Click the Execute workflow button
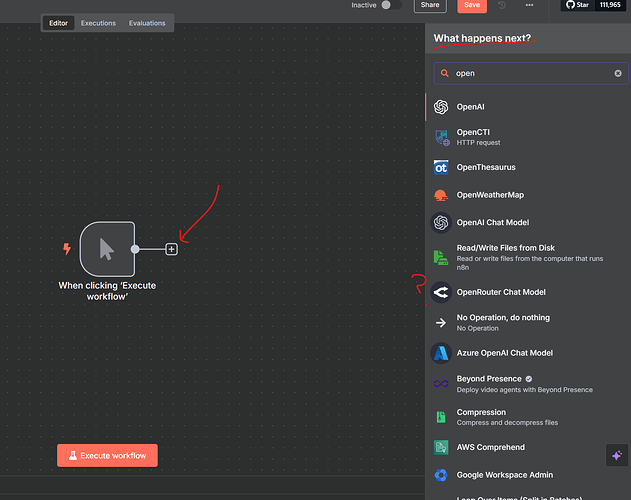631x500 pixels. click(107, 455)
